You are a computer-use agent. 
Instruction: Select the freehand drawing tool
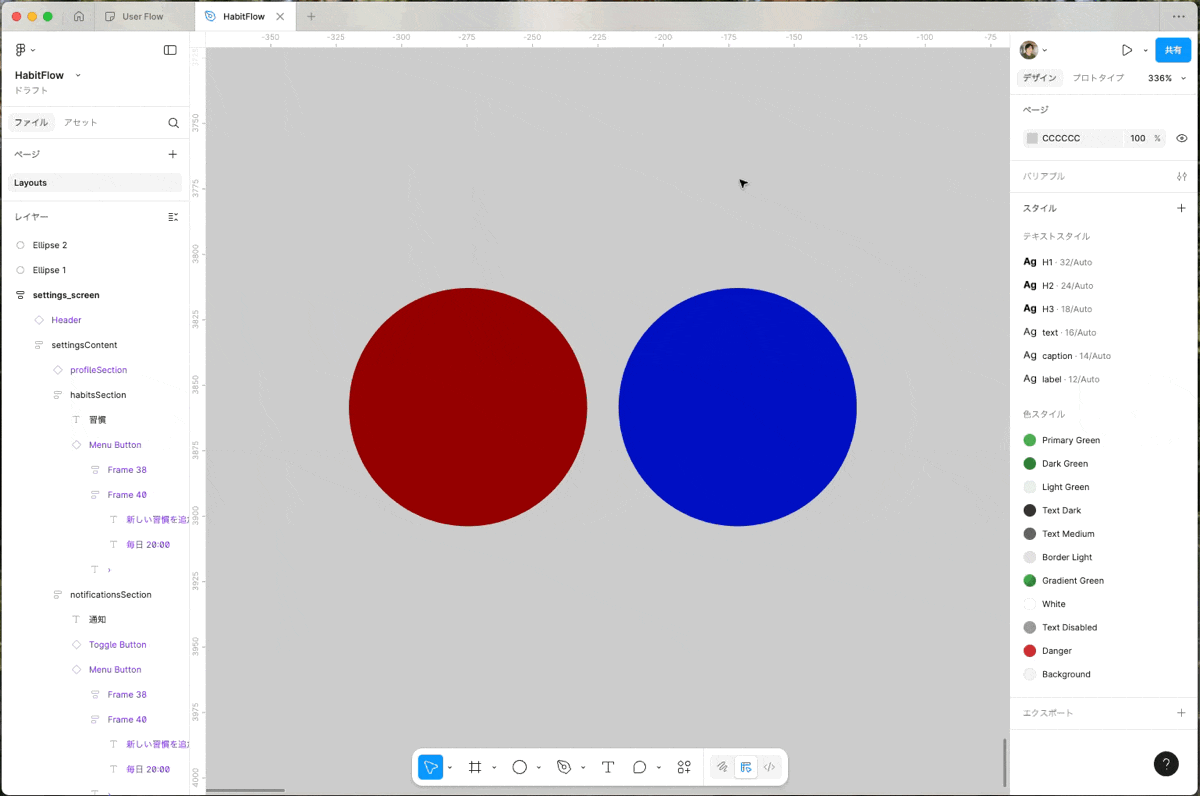point(722,767)
